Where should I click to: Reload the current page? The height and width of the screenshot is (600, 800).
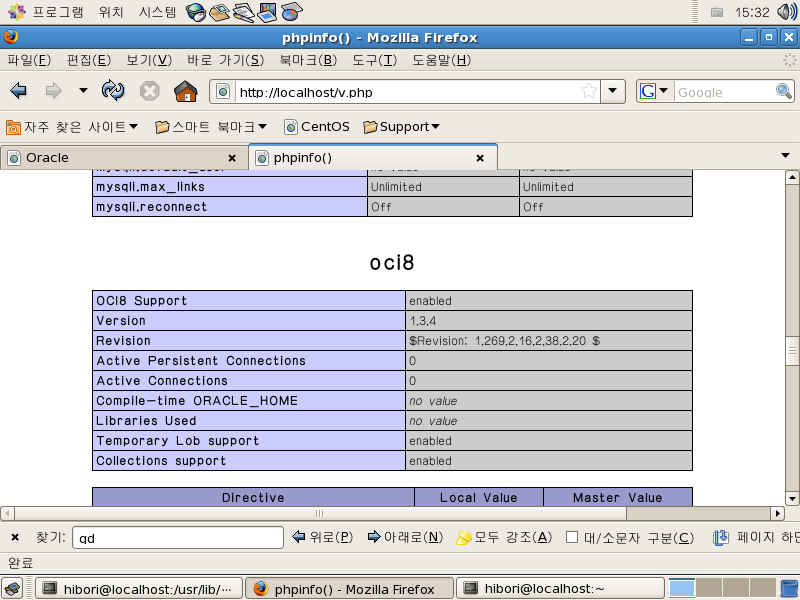coord(113,91)
